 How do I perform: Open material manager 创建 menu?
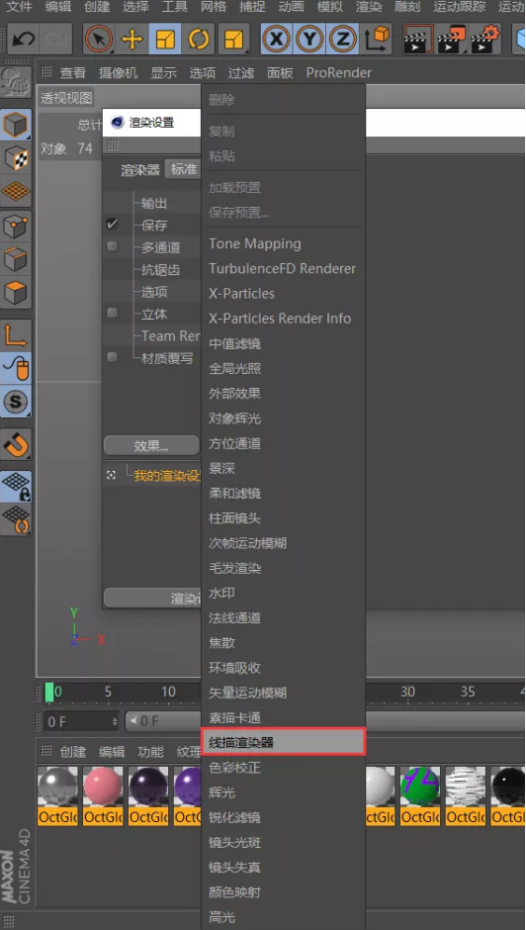[x=73, y=751]
